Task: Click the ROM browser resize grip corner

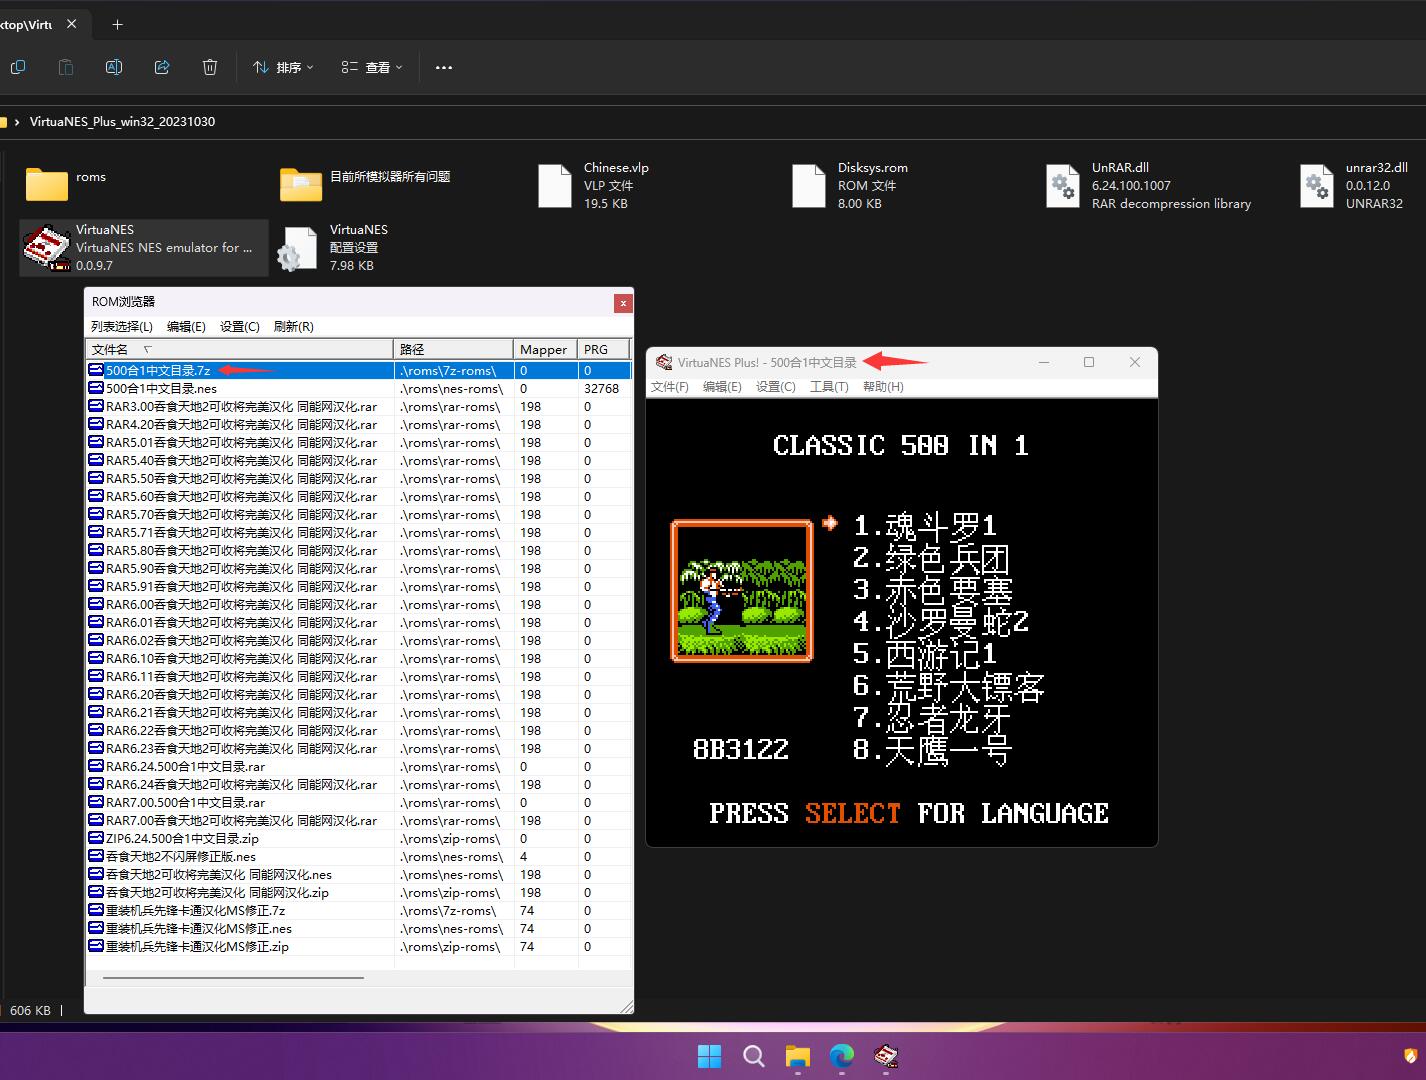Action: (x=626, y=1006)
